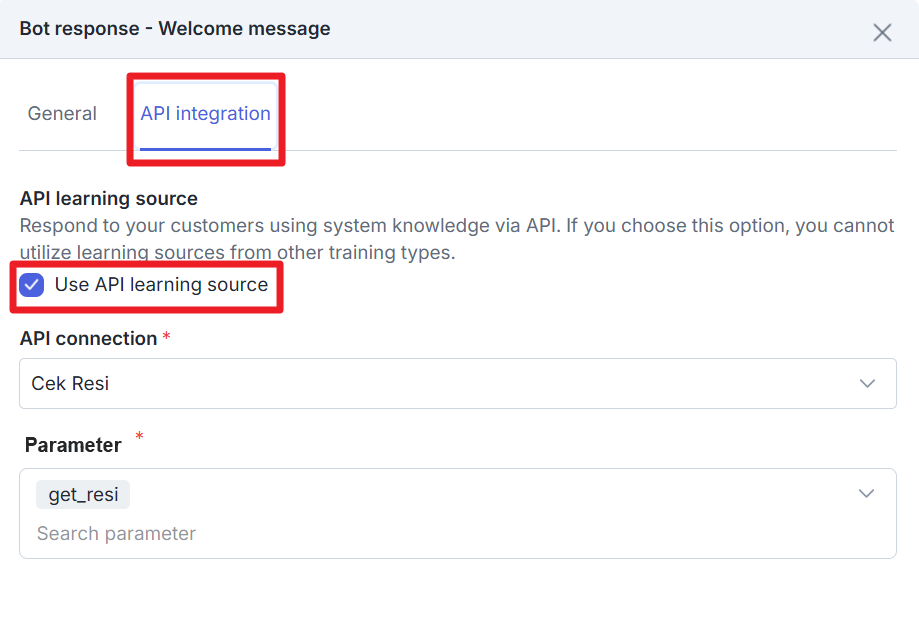Click the Bot response - Welcome message title

[175, 29]
